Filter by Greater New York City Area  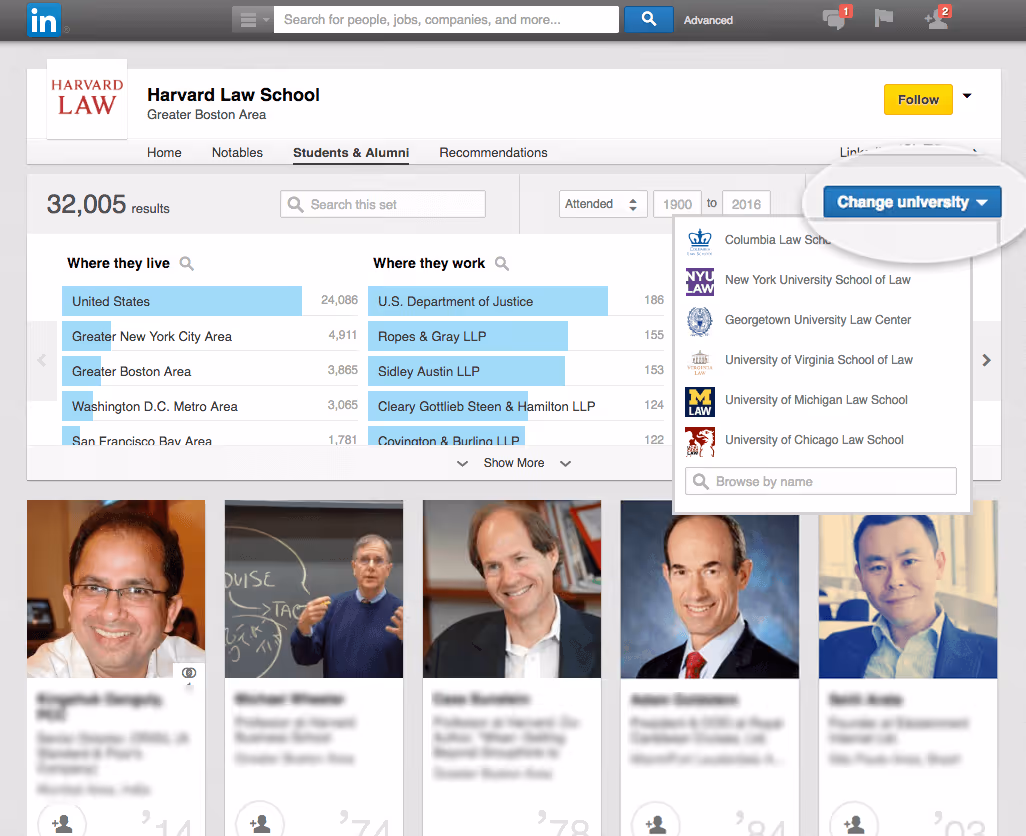pyautogui.click(x=211, y=336)
